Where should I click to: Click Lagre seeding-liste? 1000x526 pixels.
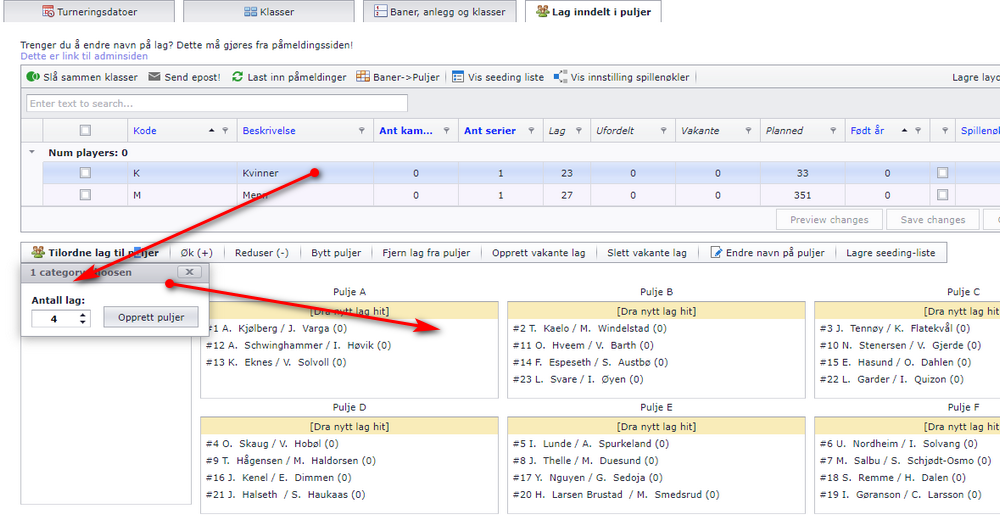(x=890, y=252)
